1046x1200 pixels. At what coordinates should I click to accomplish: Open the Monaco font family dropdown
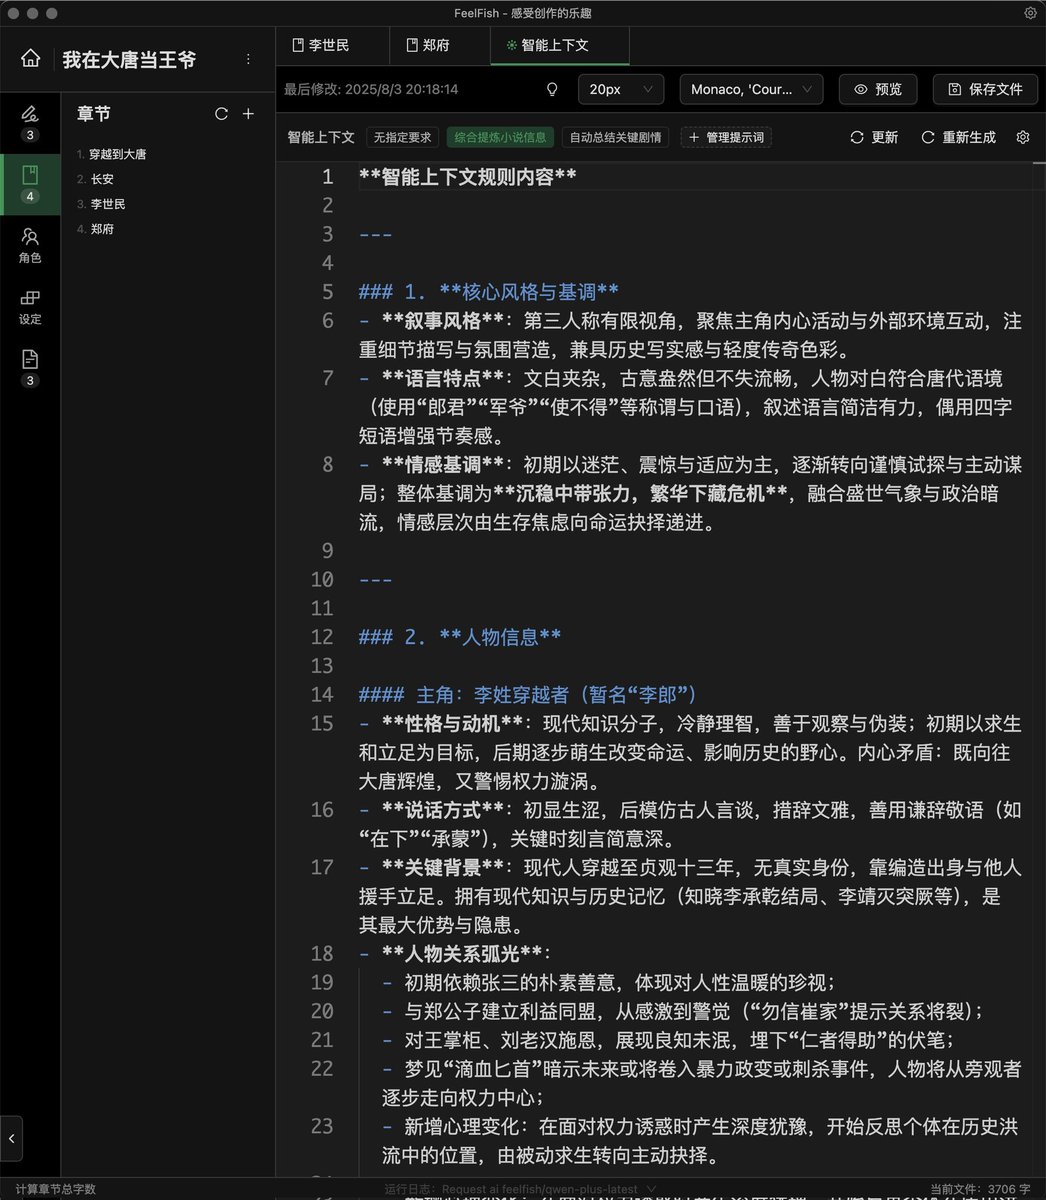(751, 89)
